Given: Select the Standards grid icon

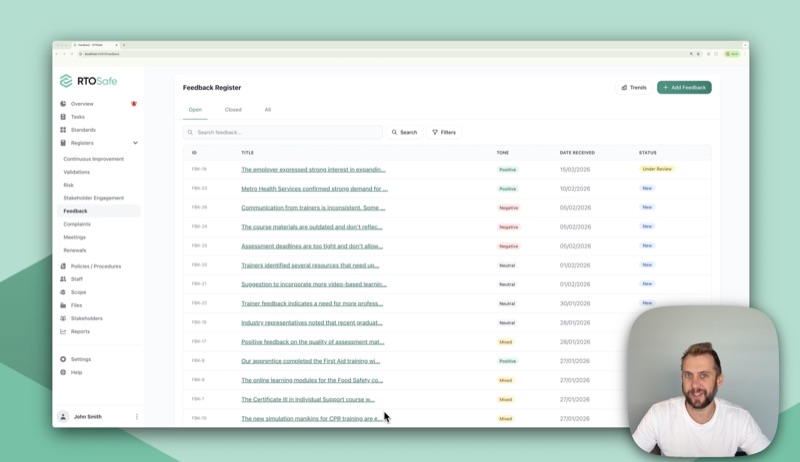Looking at the screenshot, I should coord(63,130).
